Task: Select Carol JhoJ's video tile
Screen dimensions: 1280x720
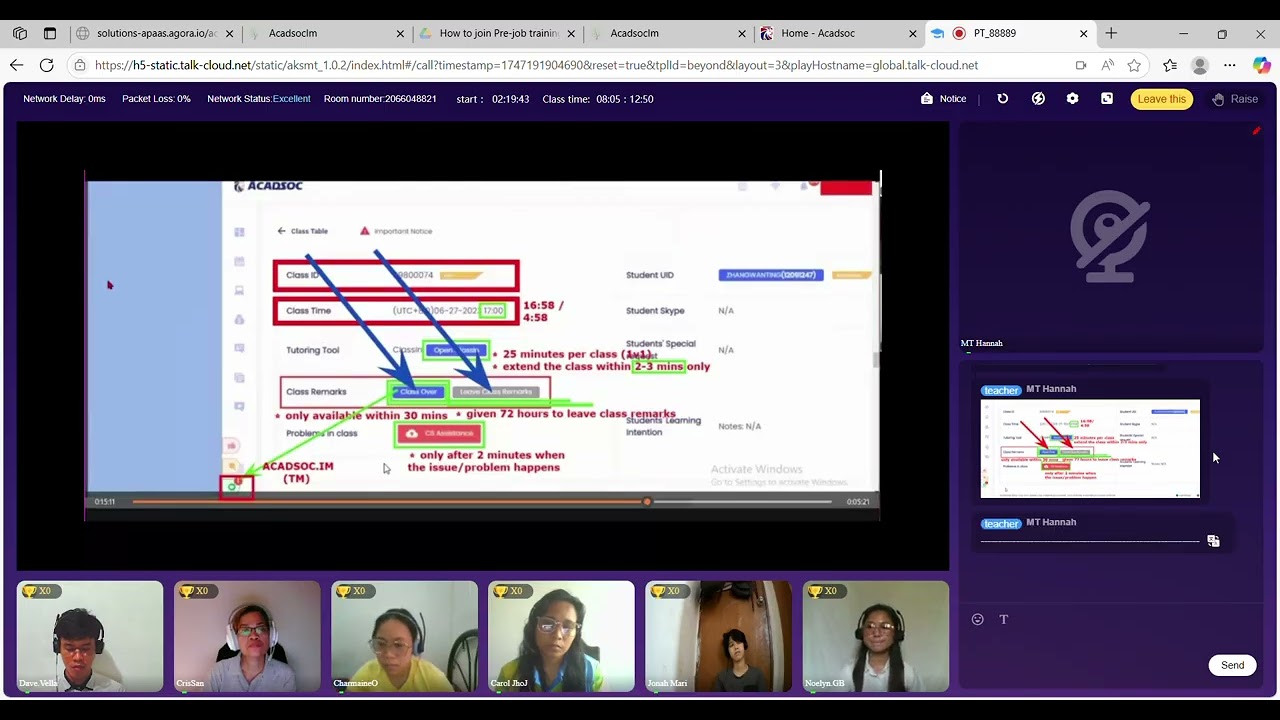Action: [x=561, y=636]
